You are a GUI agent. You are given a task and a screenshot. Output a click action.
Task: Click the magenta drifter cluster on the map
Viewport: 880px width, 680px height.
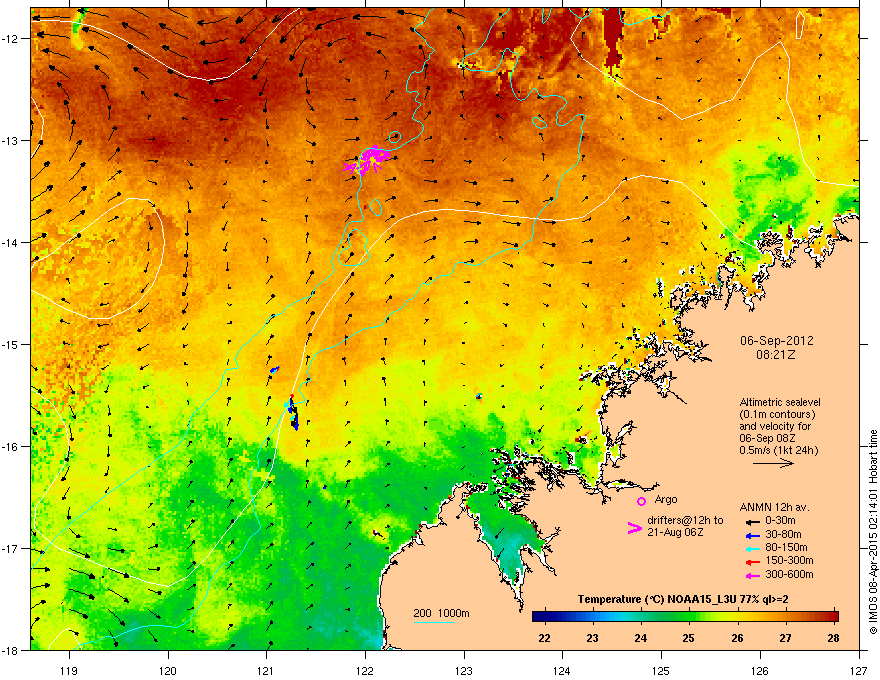pyautogui.click(x=368, y=160)
